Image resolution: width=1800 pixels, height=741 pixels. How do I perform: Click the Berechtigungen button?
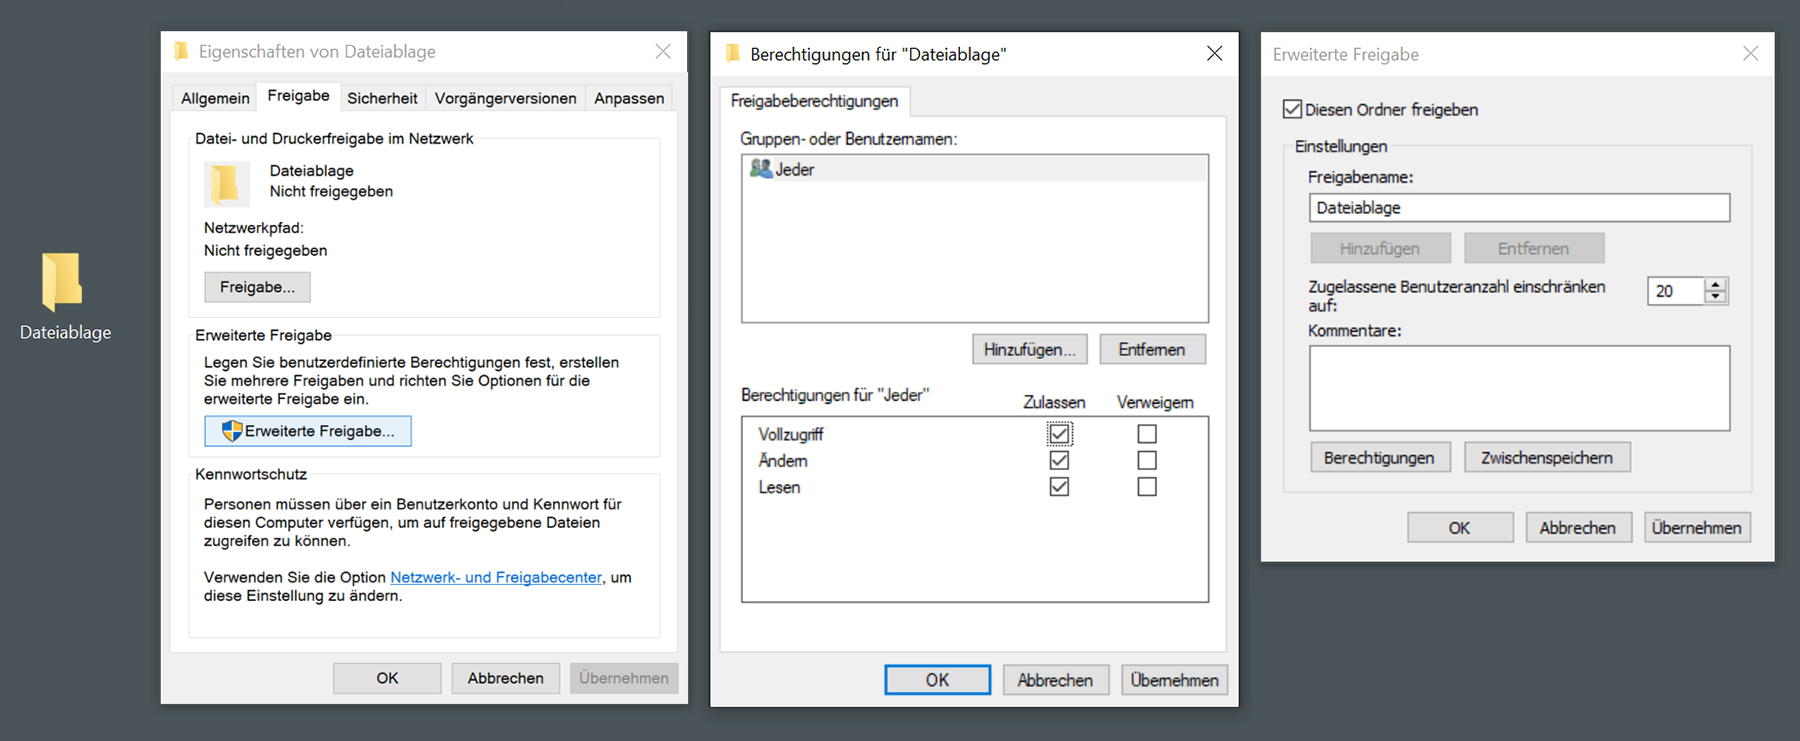tap(1379, 458)
